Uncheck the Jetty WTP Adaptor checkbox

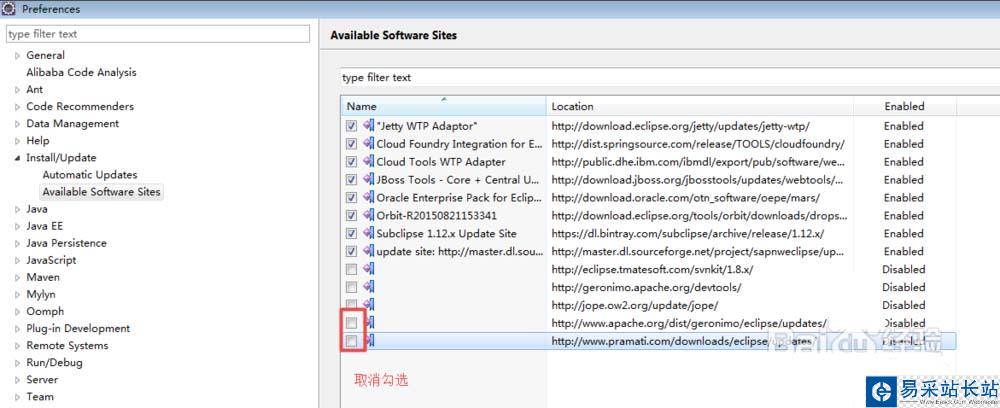pos(351,126)
